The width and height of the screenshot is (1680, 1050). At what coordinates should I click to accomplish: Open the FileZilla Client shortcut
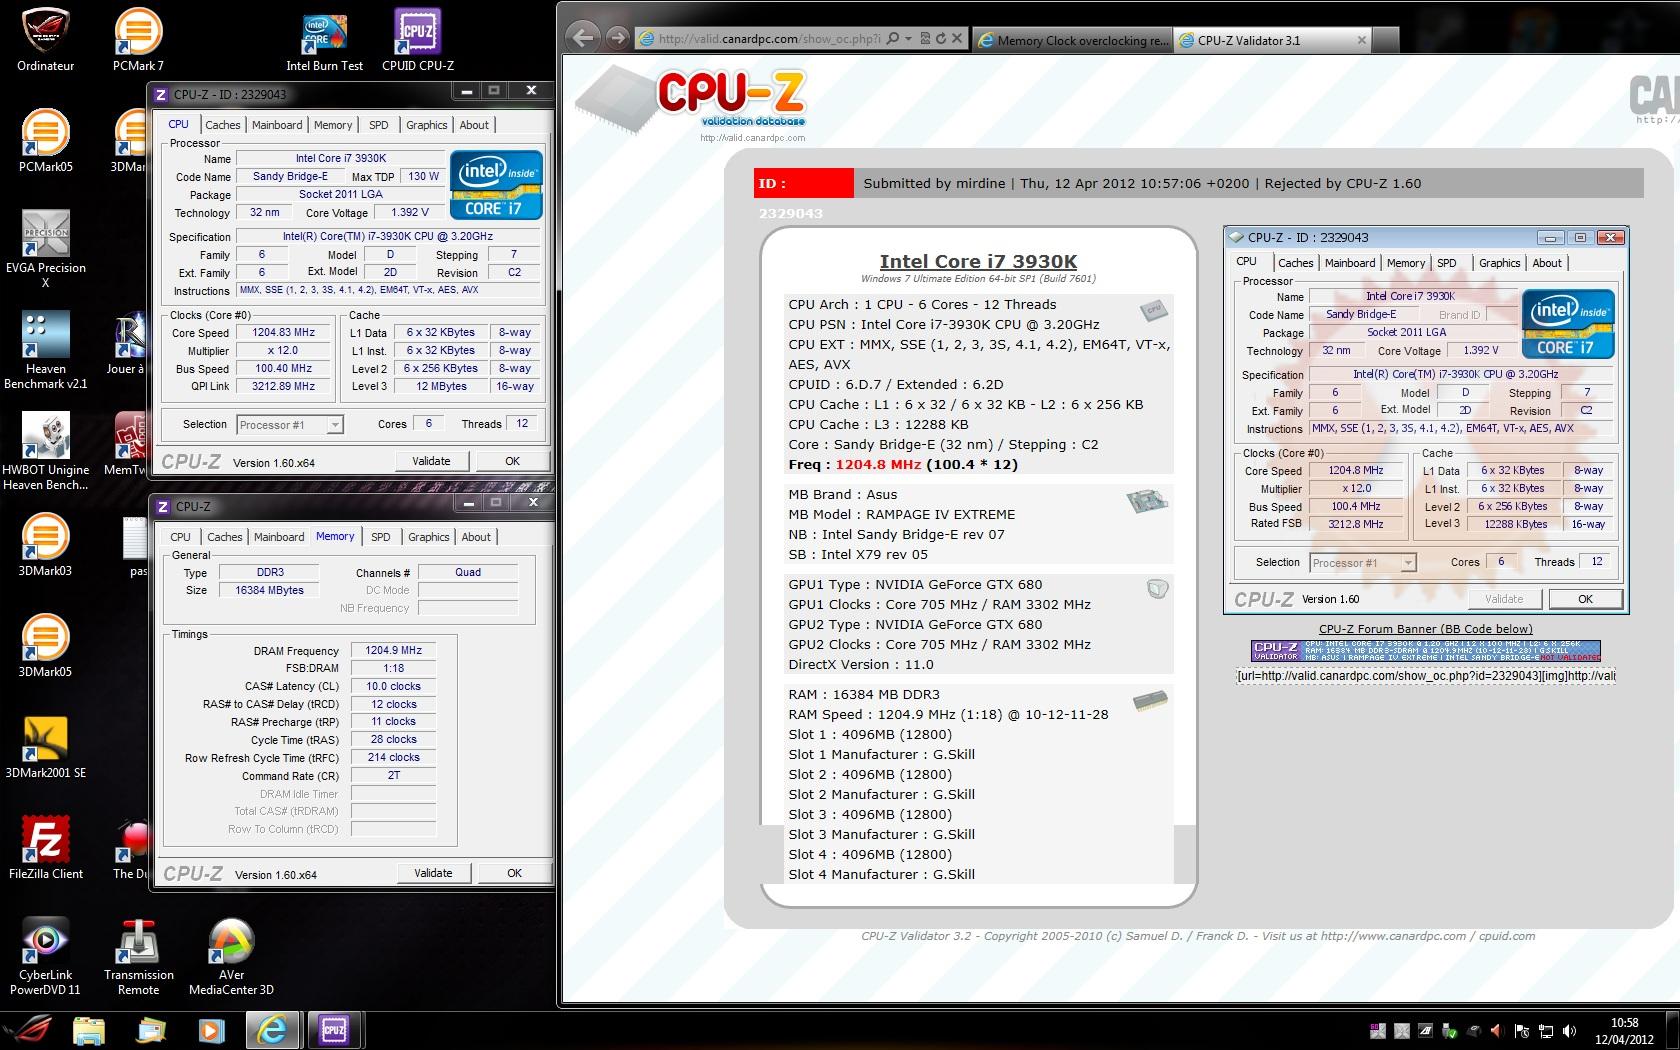point(45,848)
